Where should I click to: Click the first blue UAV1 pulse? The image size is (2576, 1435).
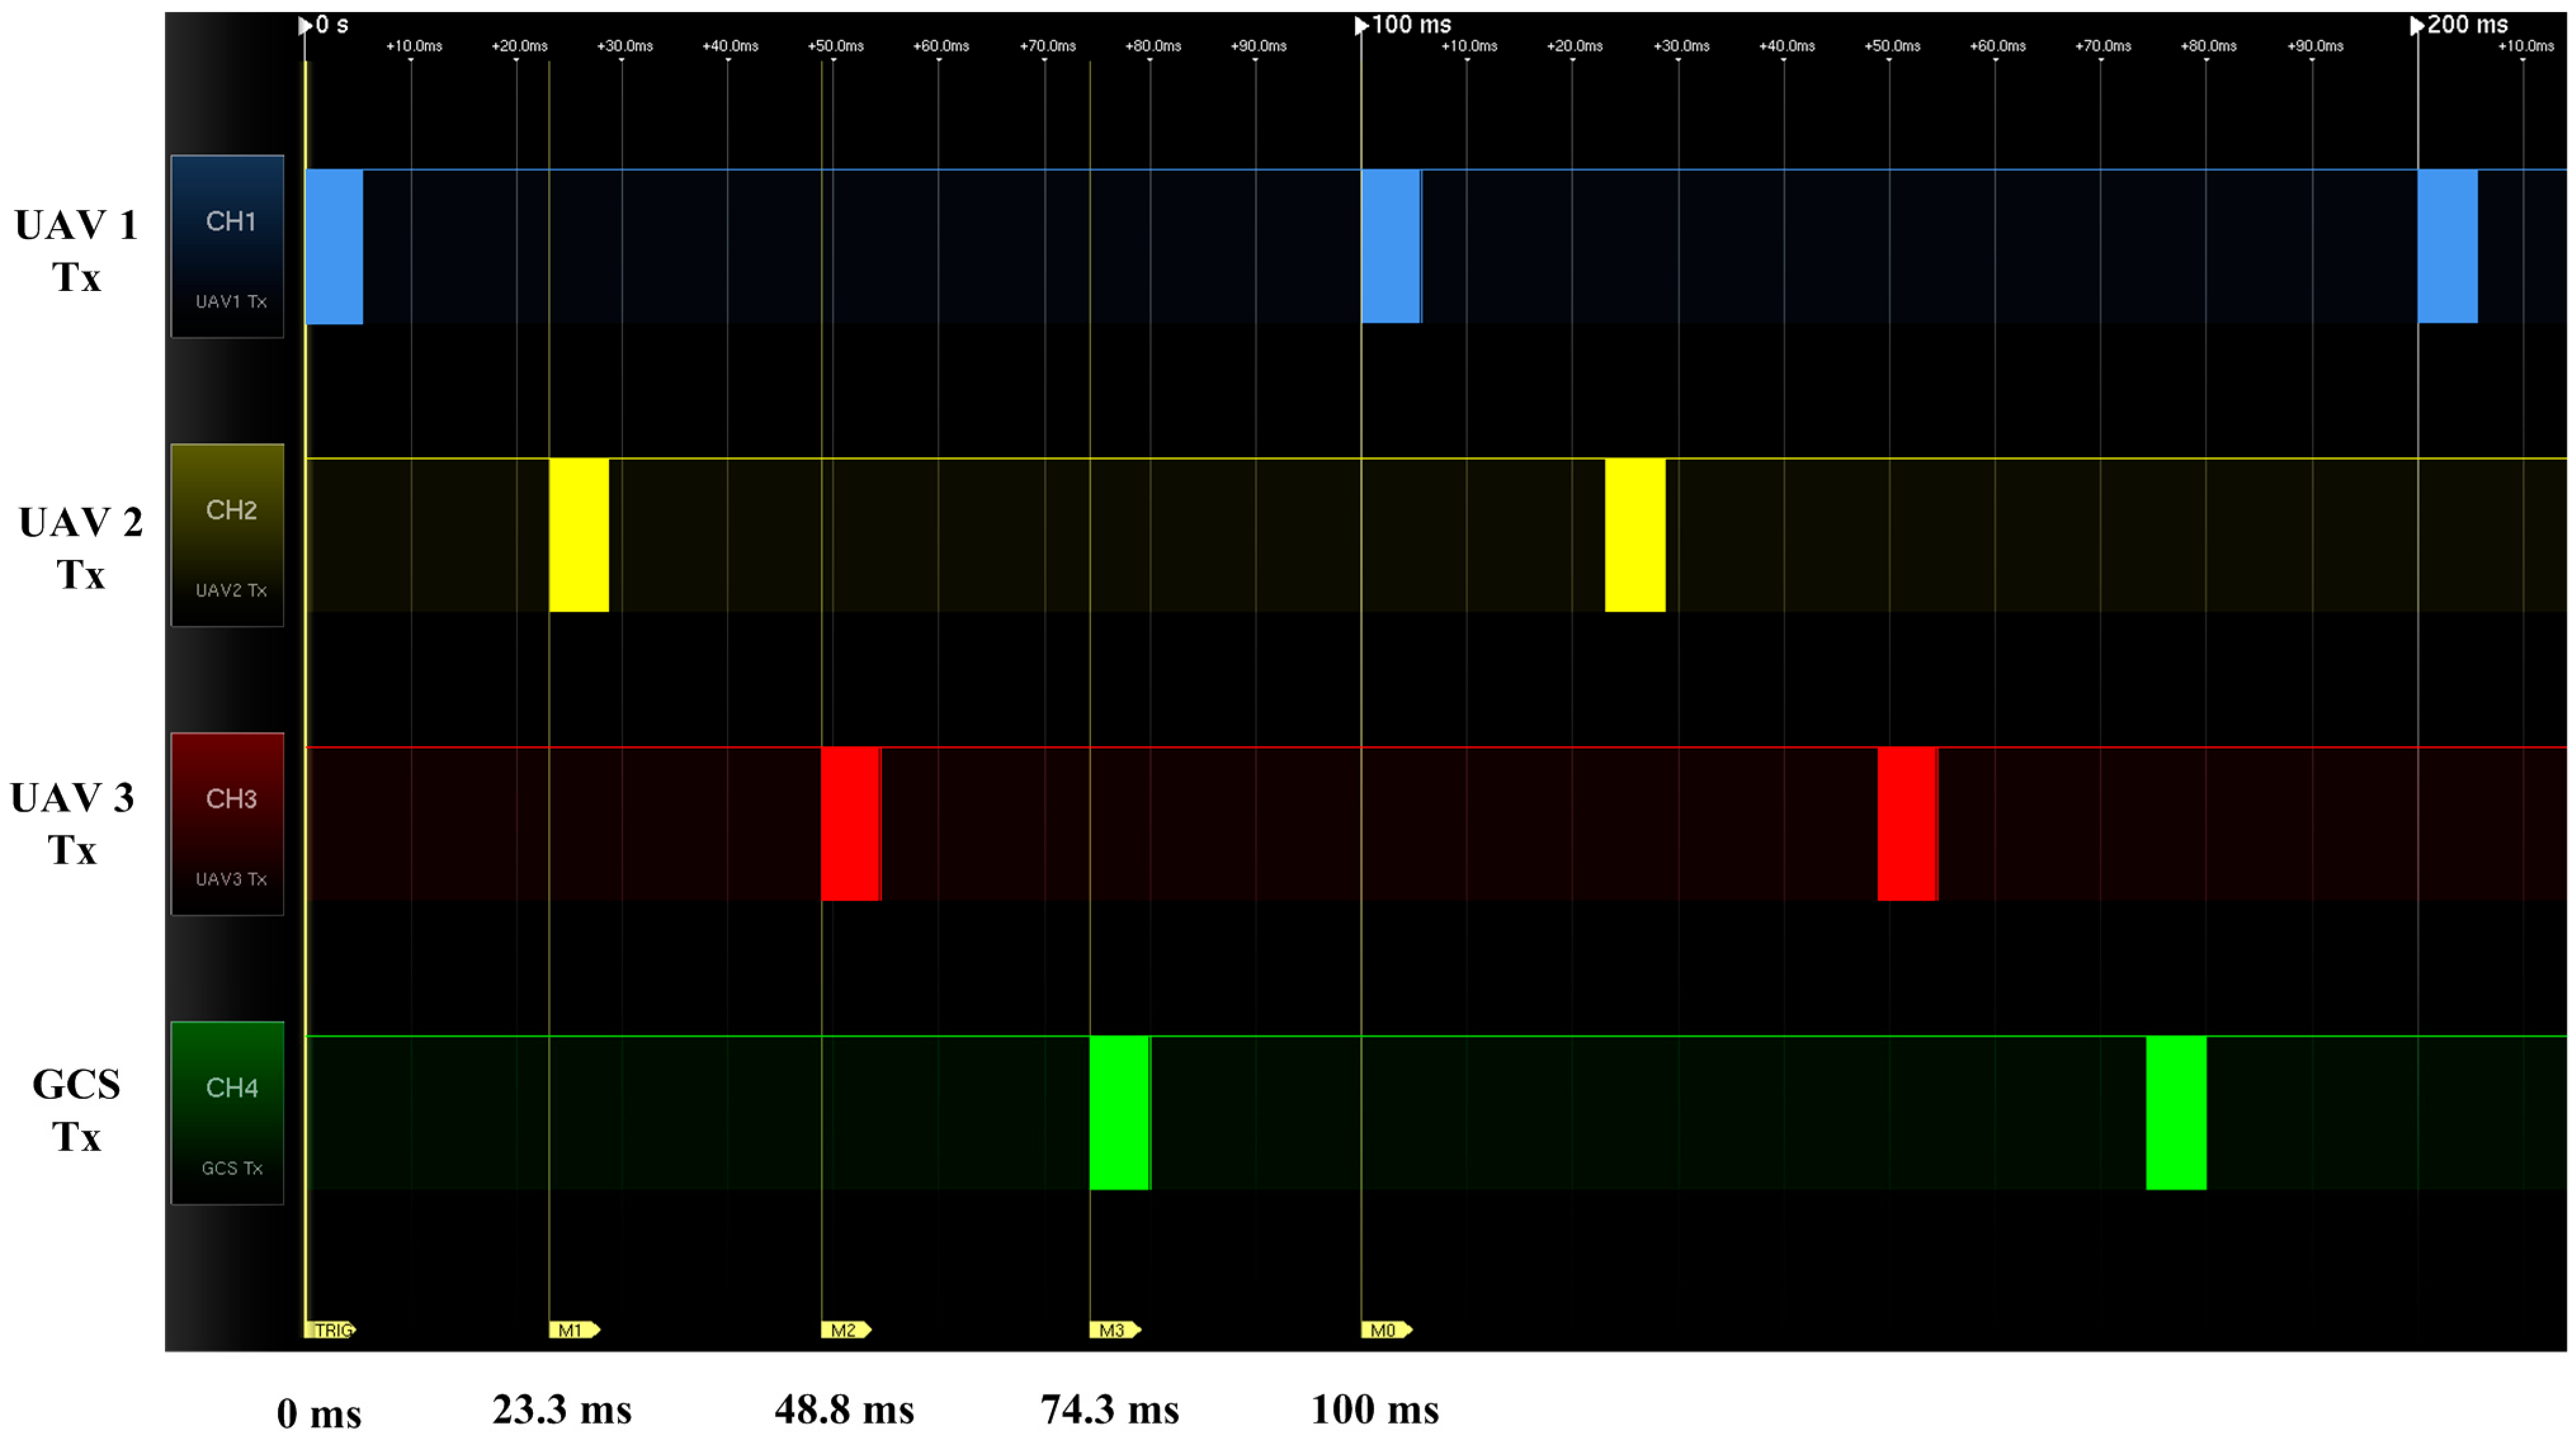pyautogui.click(x=334, y=246)
